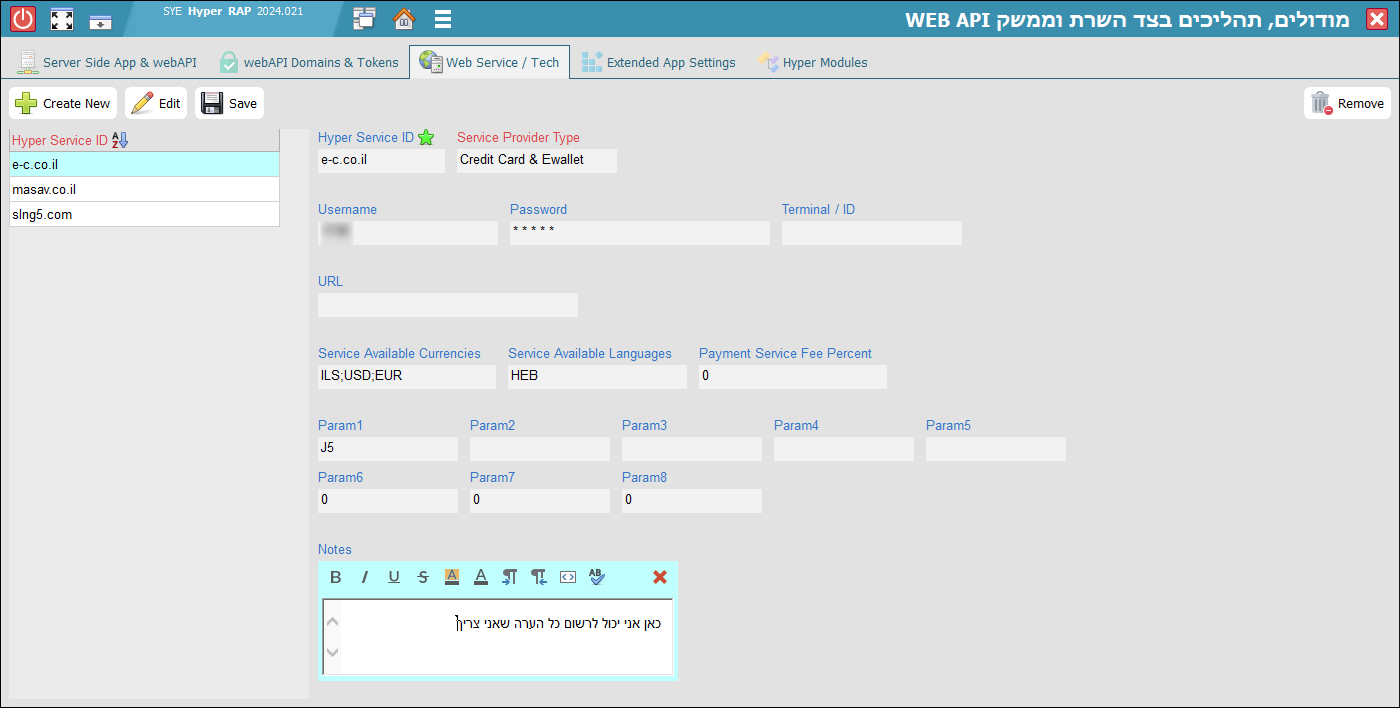Image resolution: width=1400 pixels, height=708 pixels.
Task: Click the cascading windows icon
Action: (365, 19)
